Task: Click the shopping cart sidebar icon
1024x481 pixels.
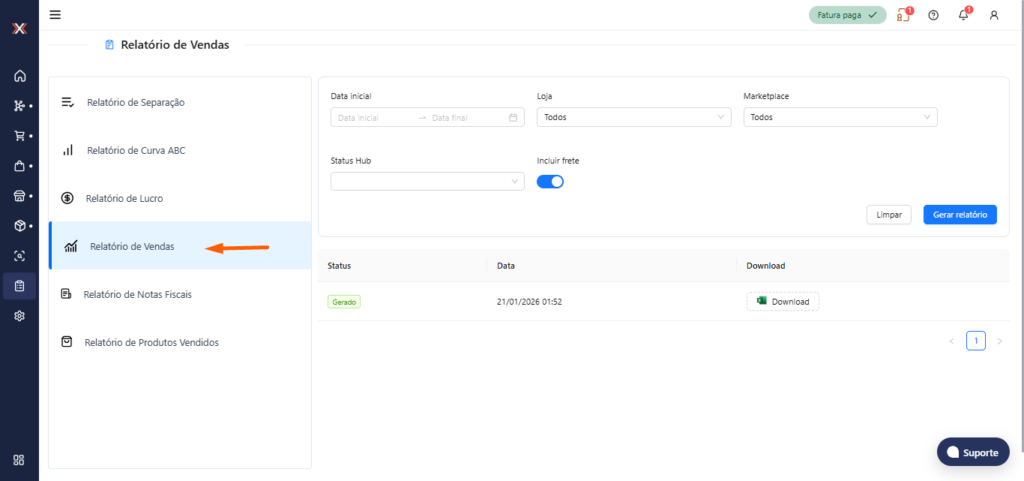Action: click(x=19, y=135)
